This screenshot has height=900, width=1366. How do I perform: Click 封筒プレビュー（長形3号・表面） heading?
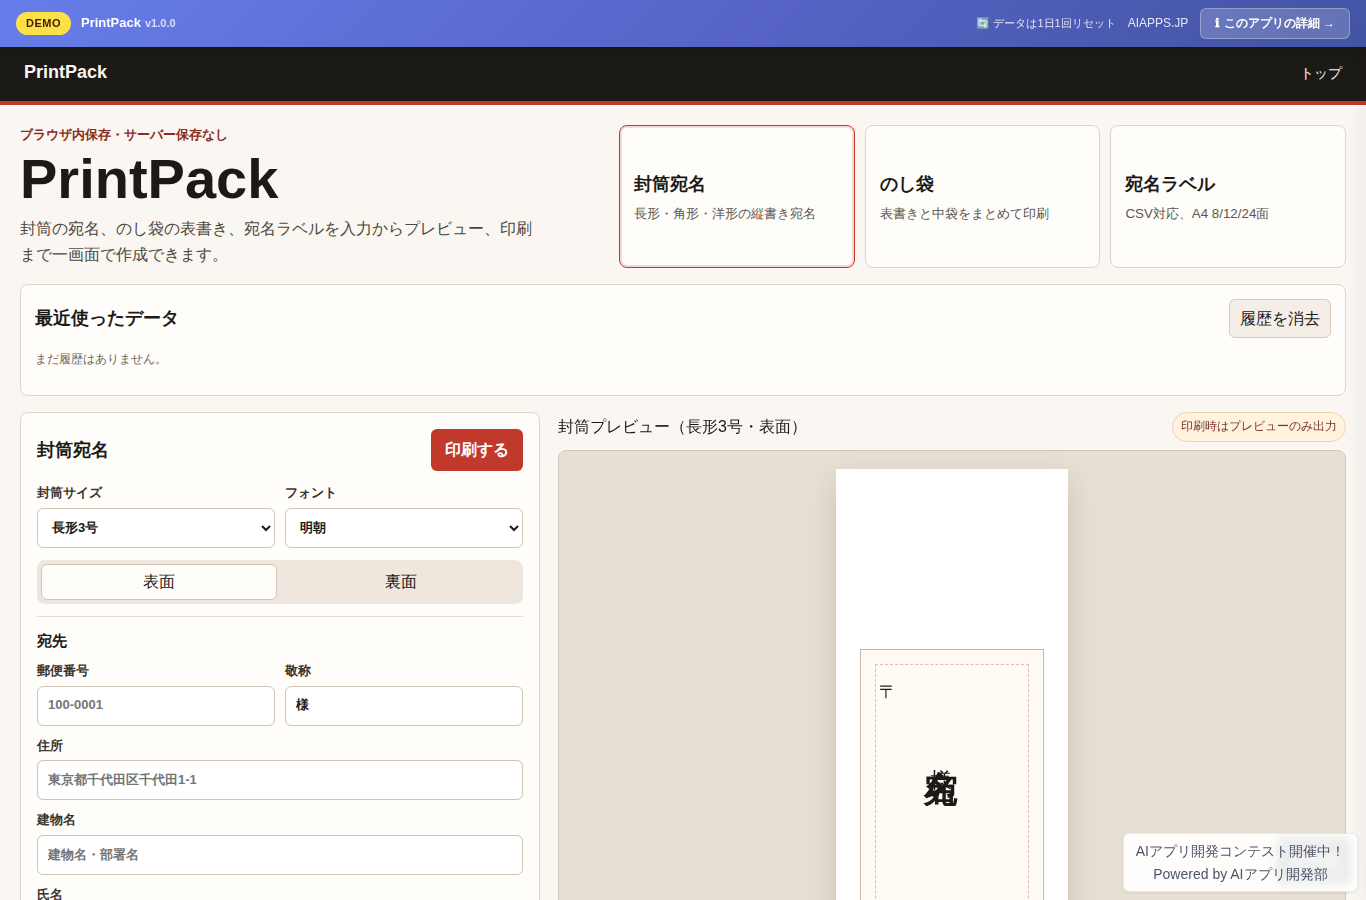[x=683, y=427]
